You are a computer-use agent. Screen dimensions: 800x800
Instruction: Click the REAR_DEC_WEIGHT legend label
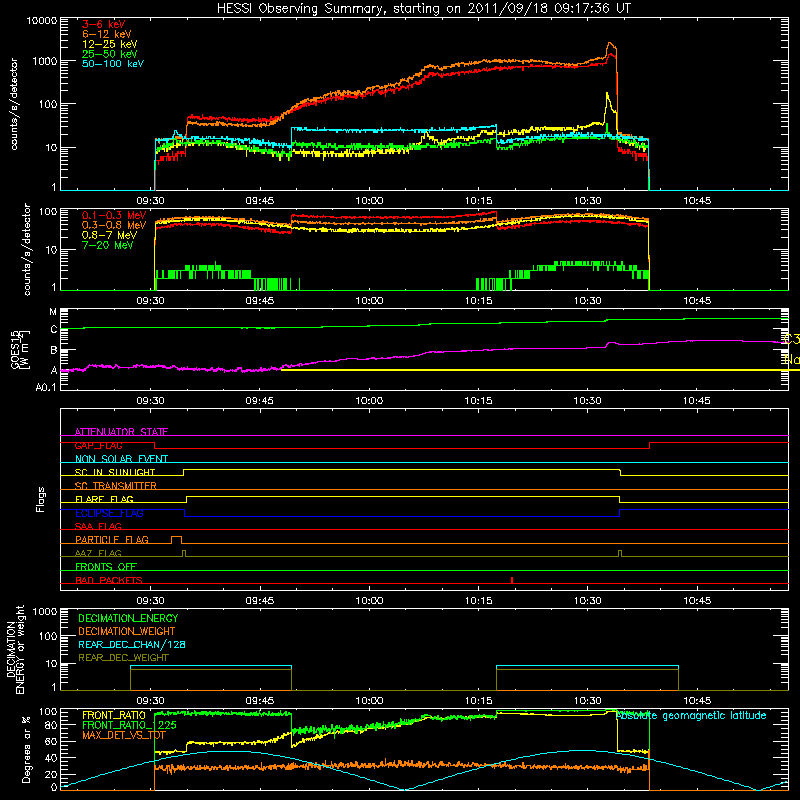pyautogui.click(x=123, y=658)
